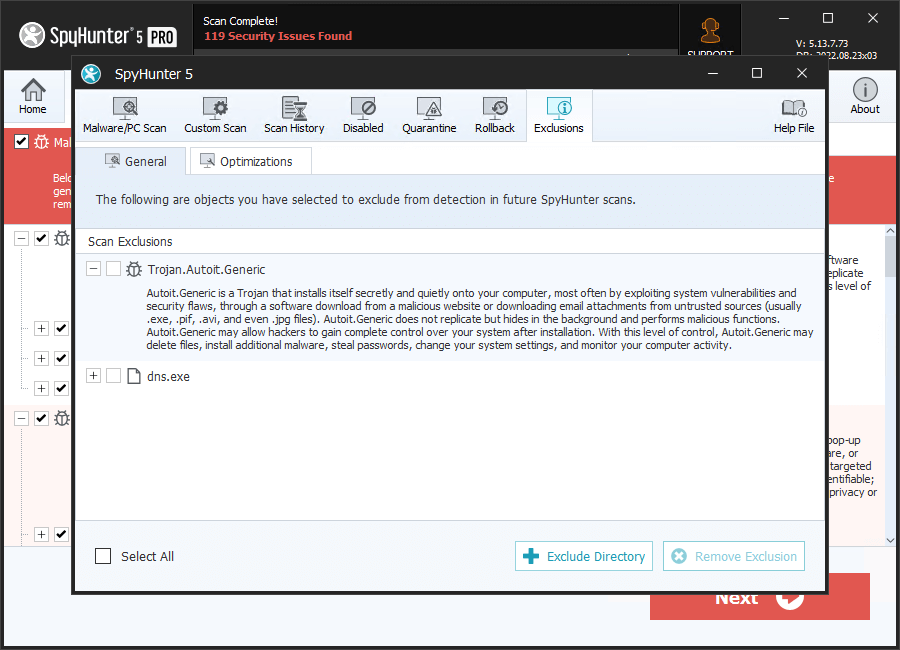
Task: Collapse the Trojan.Autoit.Generic entry
Action: coord(94,269)
